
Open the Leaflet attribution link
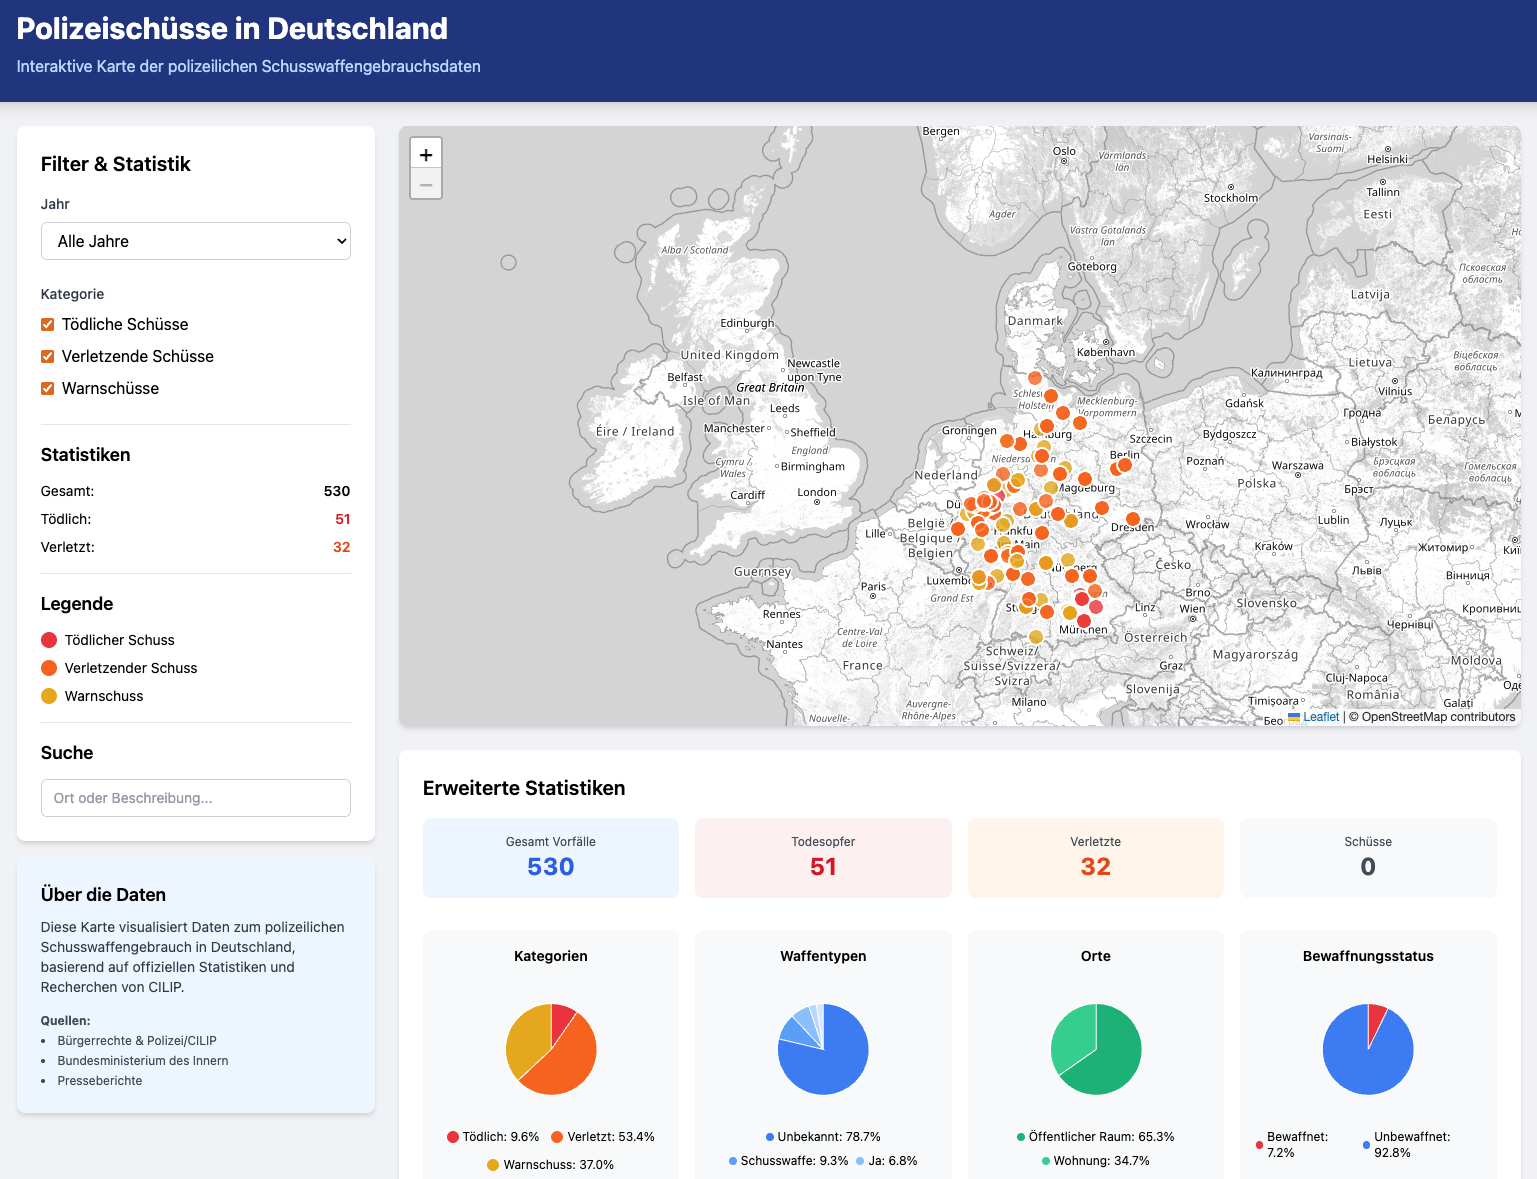[1320, 717]
